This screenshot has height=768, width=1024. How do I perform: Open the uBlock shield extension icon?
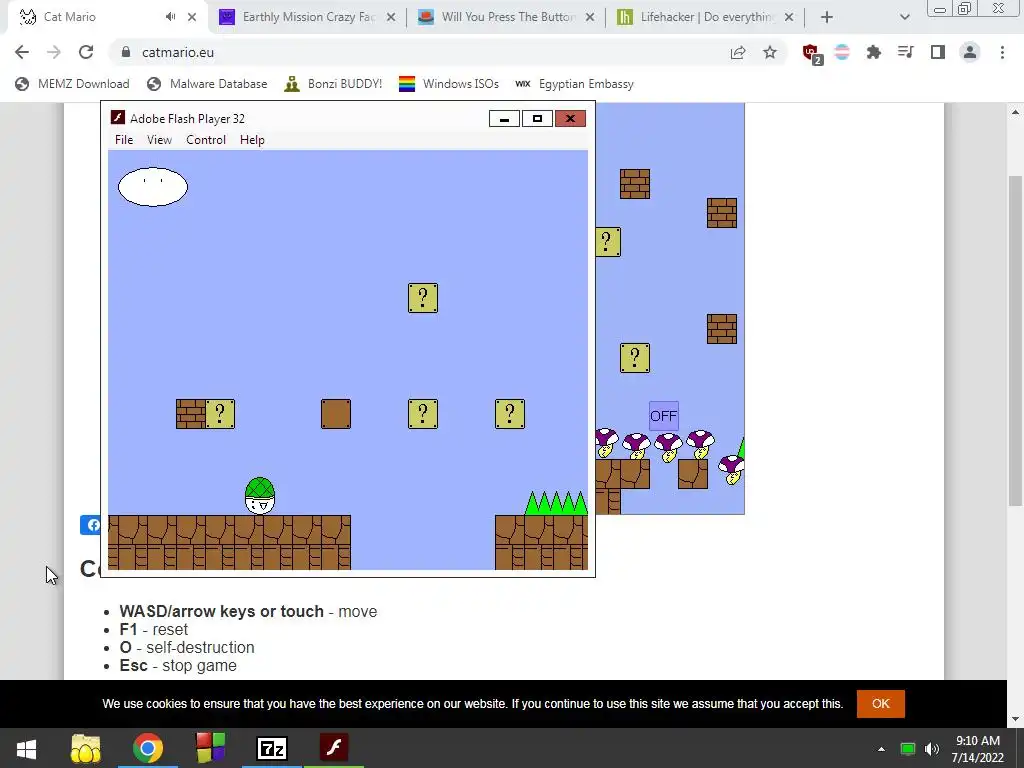[x=812, y=54]
